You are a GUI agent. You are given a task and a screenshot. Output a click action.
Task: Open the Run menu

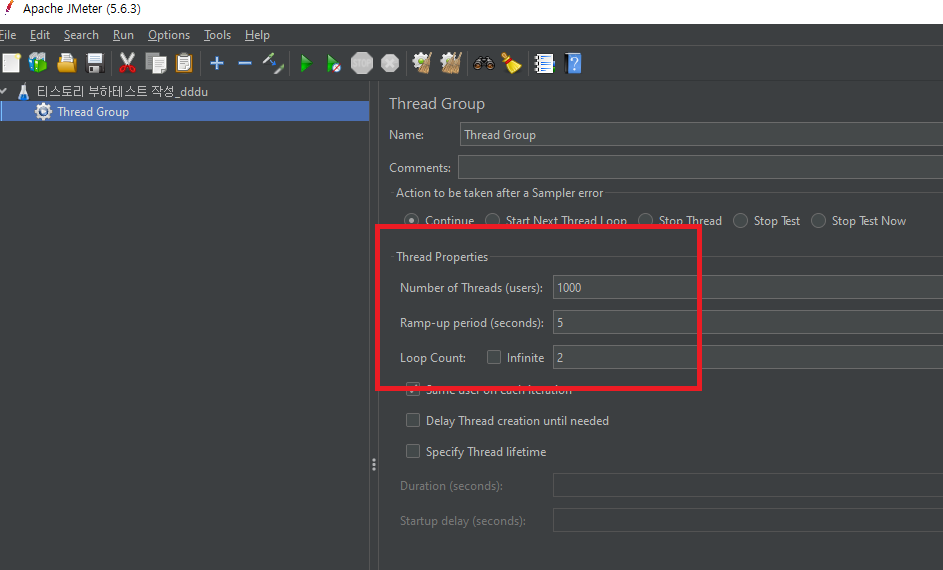pos(123,35)
